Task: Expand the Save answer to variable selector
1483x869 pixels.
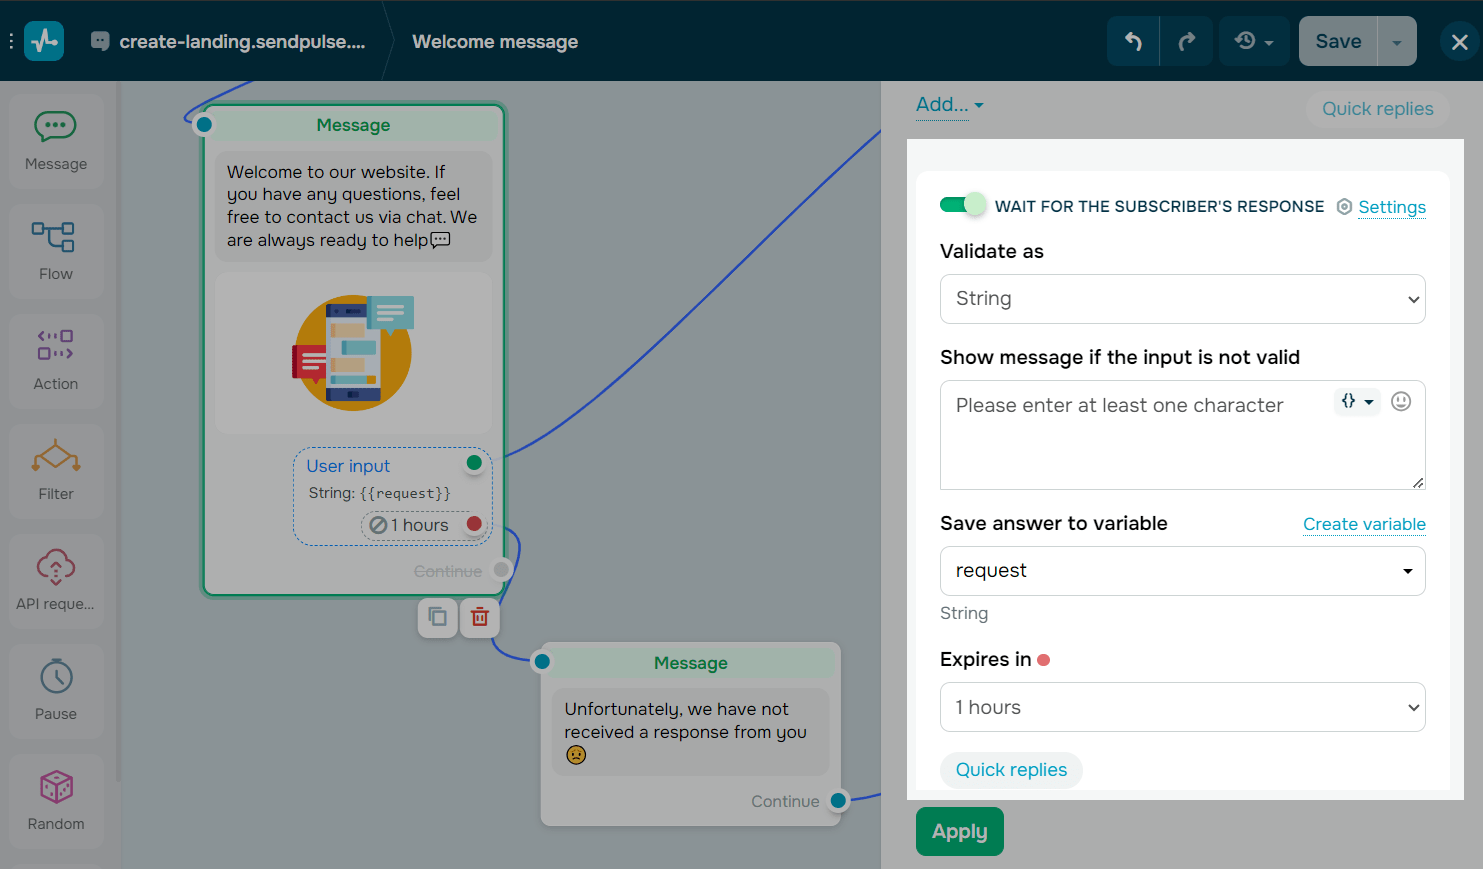Action: click(1183, 571)
